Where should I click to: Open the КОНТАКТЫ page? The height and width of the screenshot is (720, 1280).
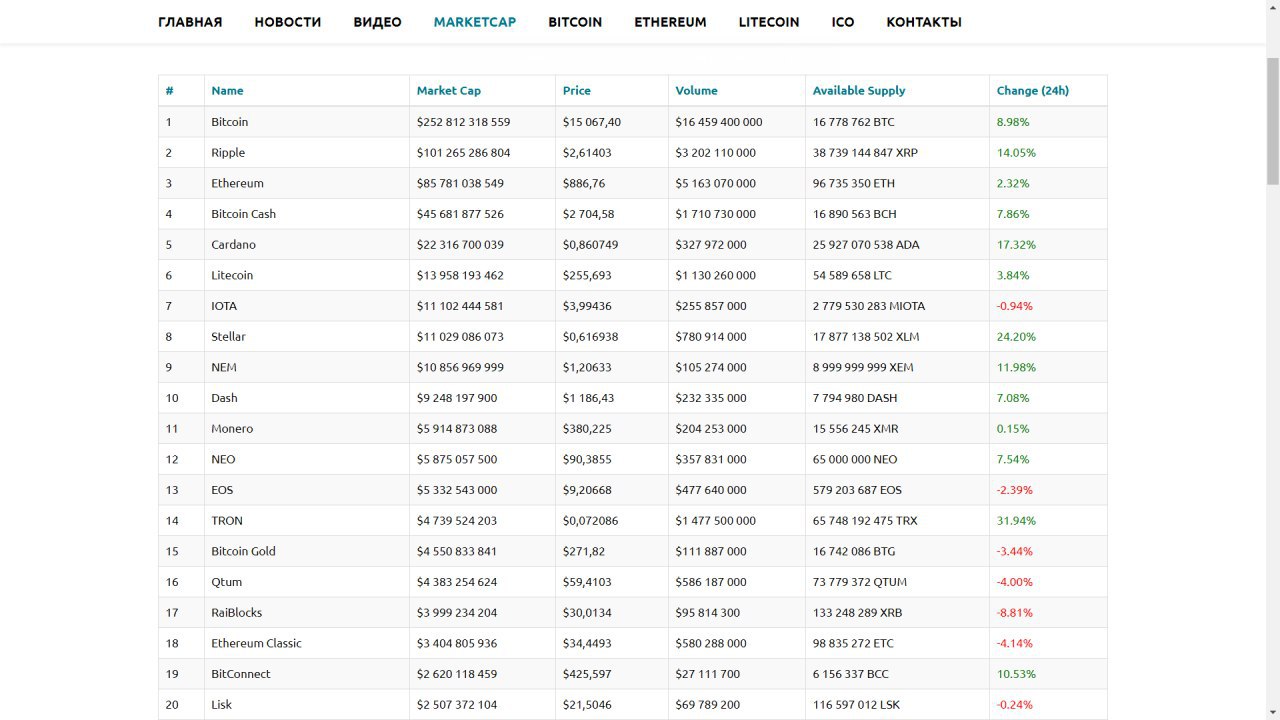coord(924,22)
